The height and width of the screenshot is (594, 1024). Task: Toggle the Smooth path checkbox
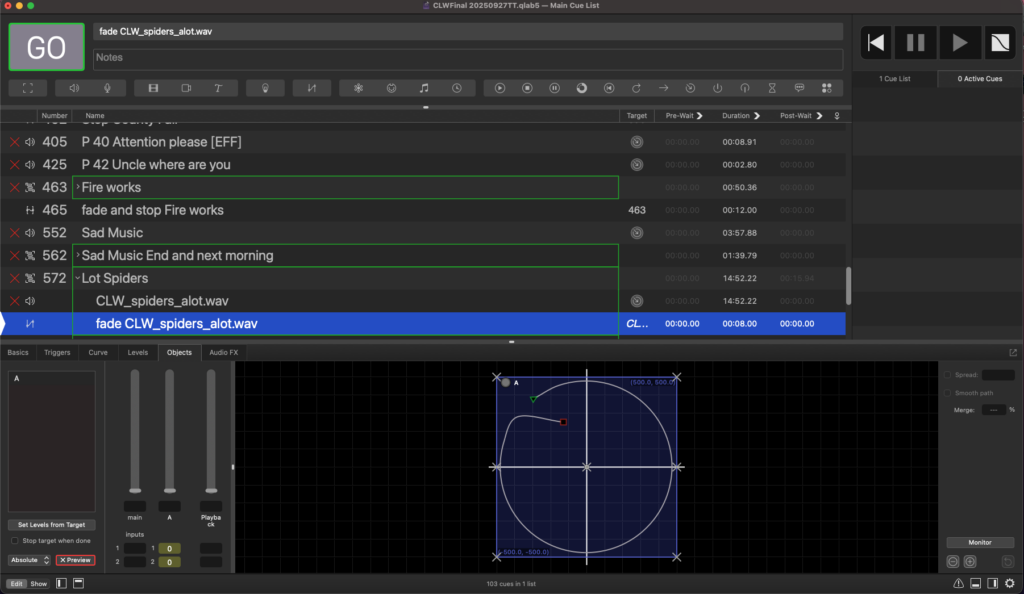[x=948, y=393]
